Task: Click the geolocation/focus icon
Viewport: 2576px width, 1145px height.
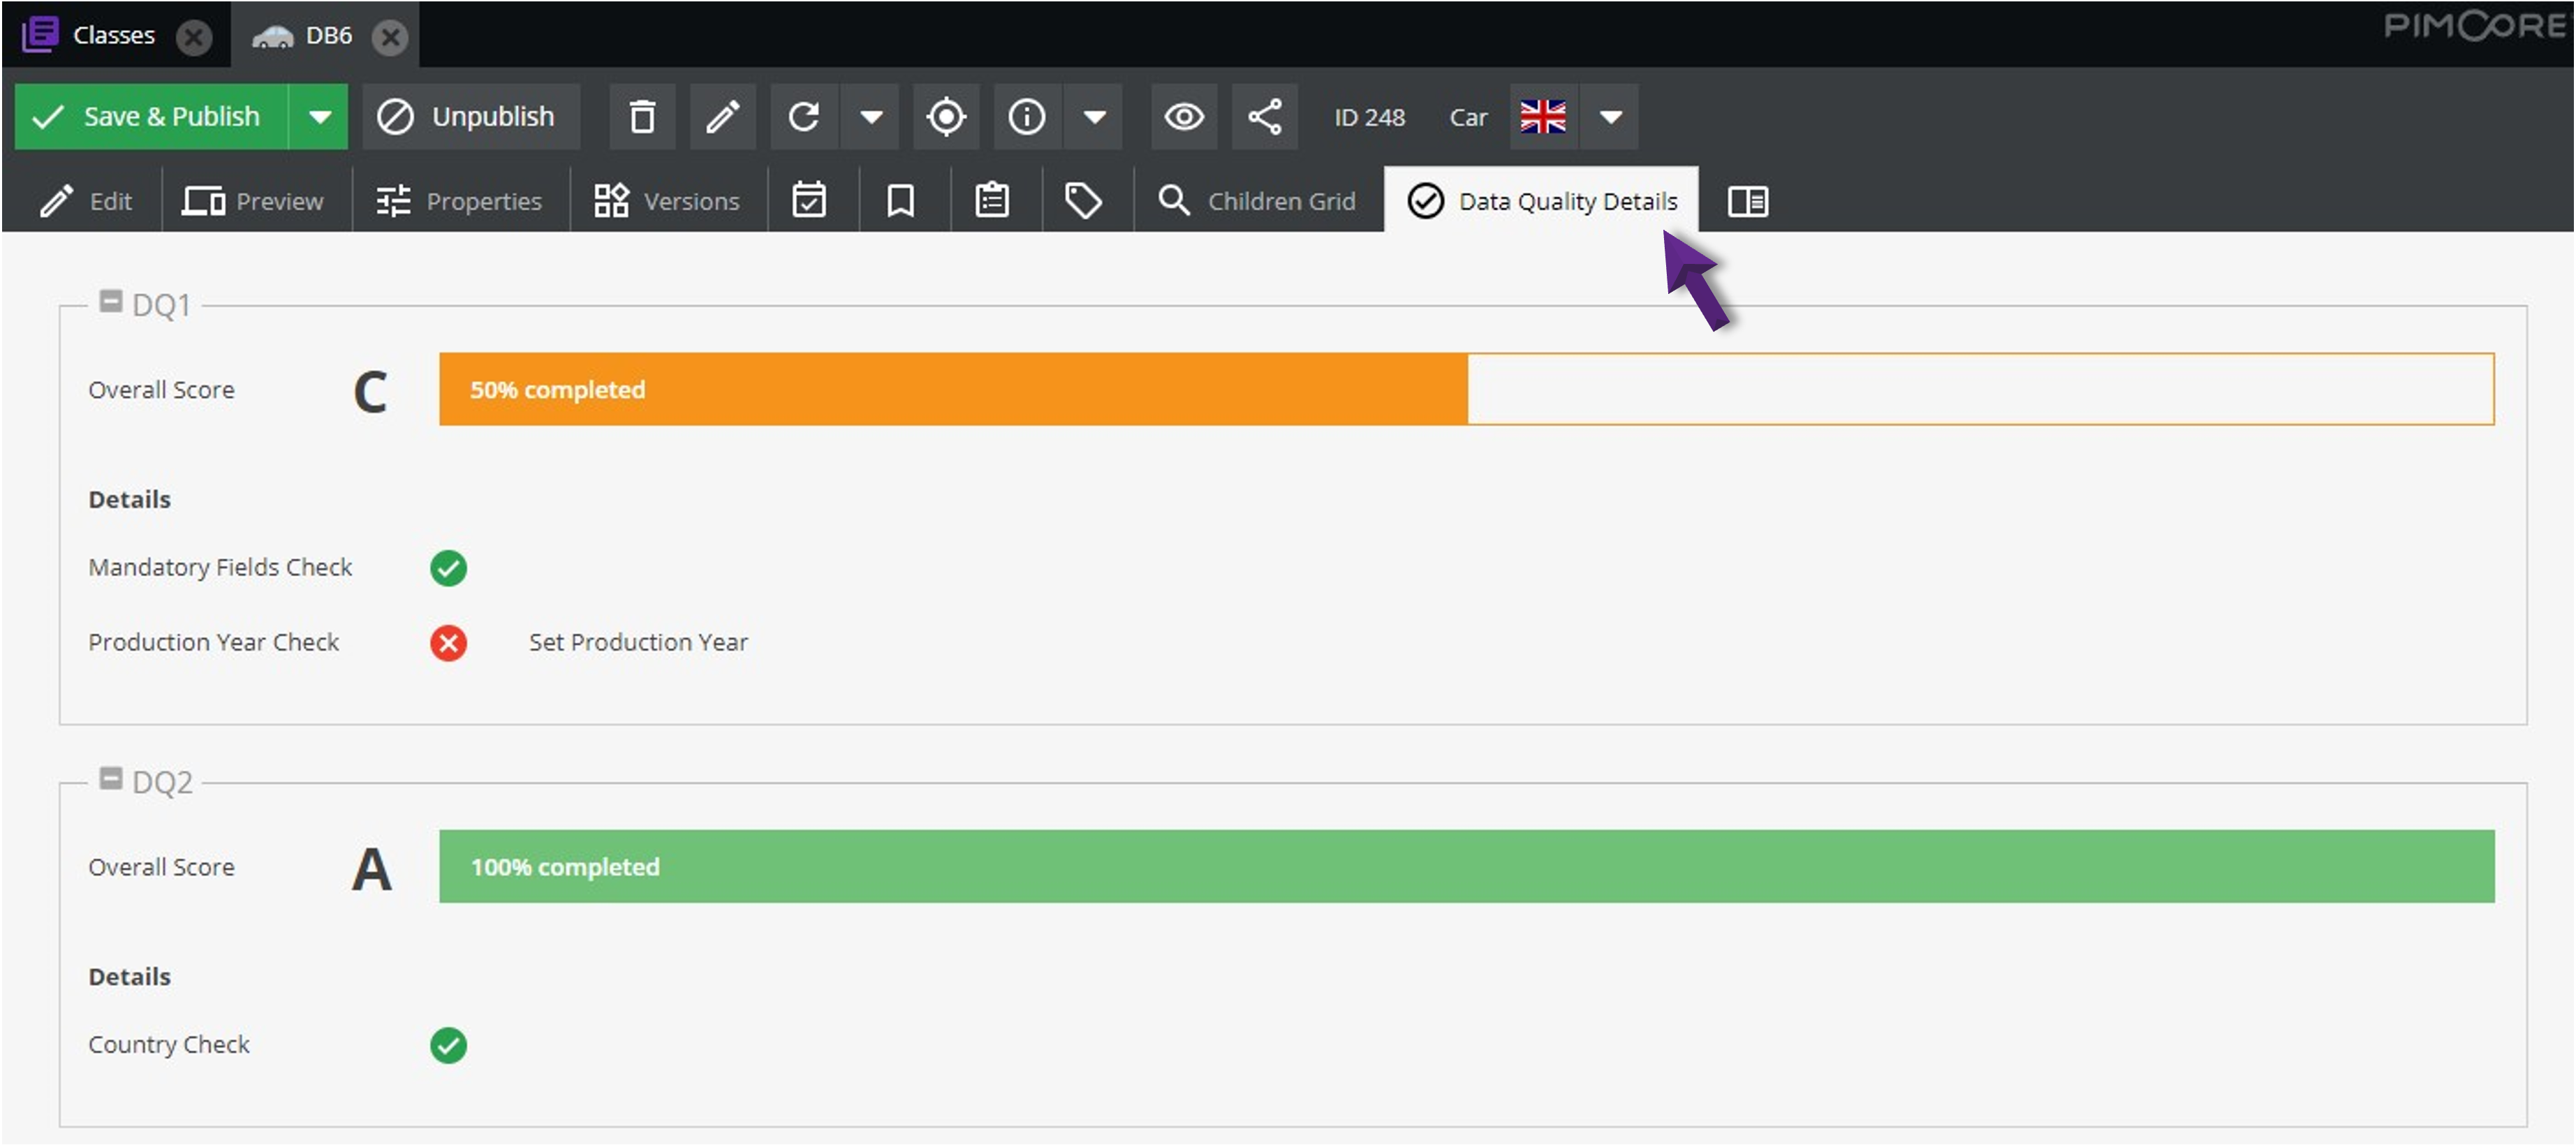Action: click(946, 117)
